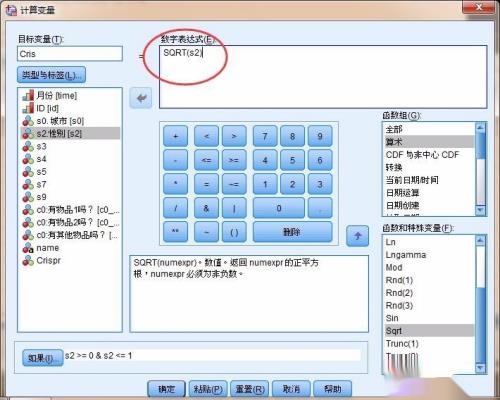Click the greater-than-or-equal key

tap(234, 160)
